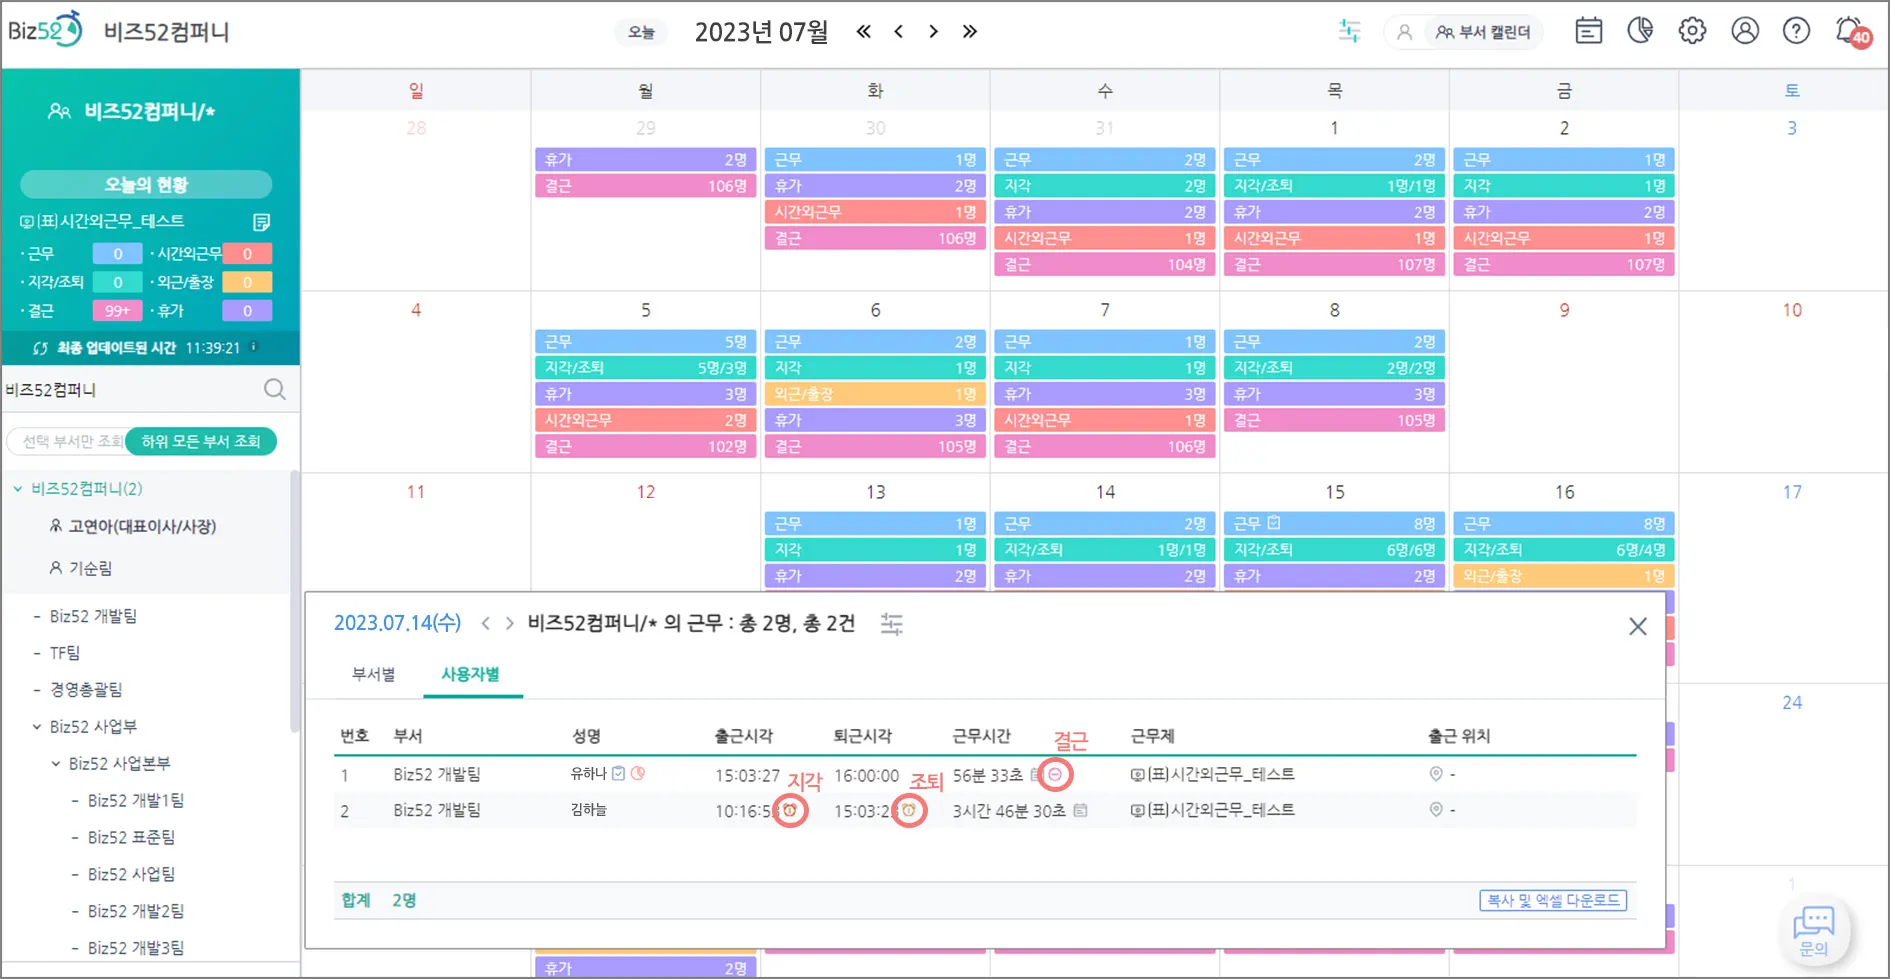The width and height of the screenshot is (1890, 979).
Task: Click the calendar icon beside 3시간 46분 30초
Action: tap(1080, 810)
